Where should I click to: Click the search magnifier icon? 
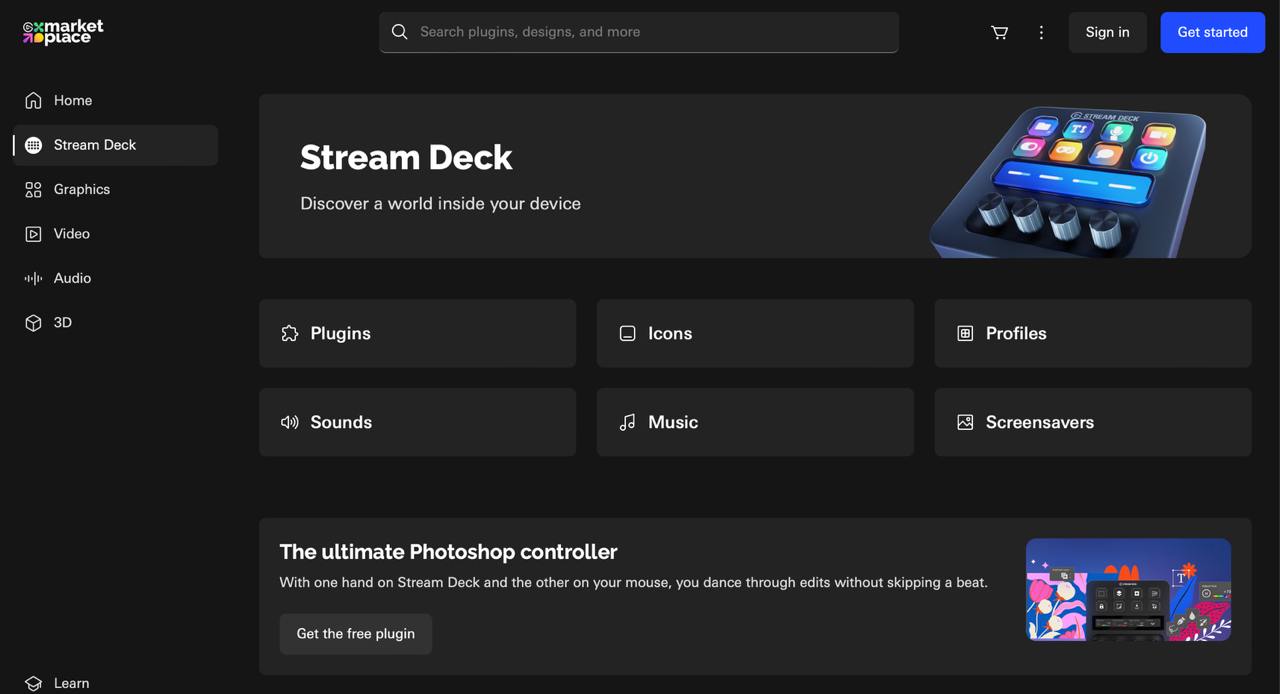(x=400, y=32)
